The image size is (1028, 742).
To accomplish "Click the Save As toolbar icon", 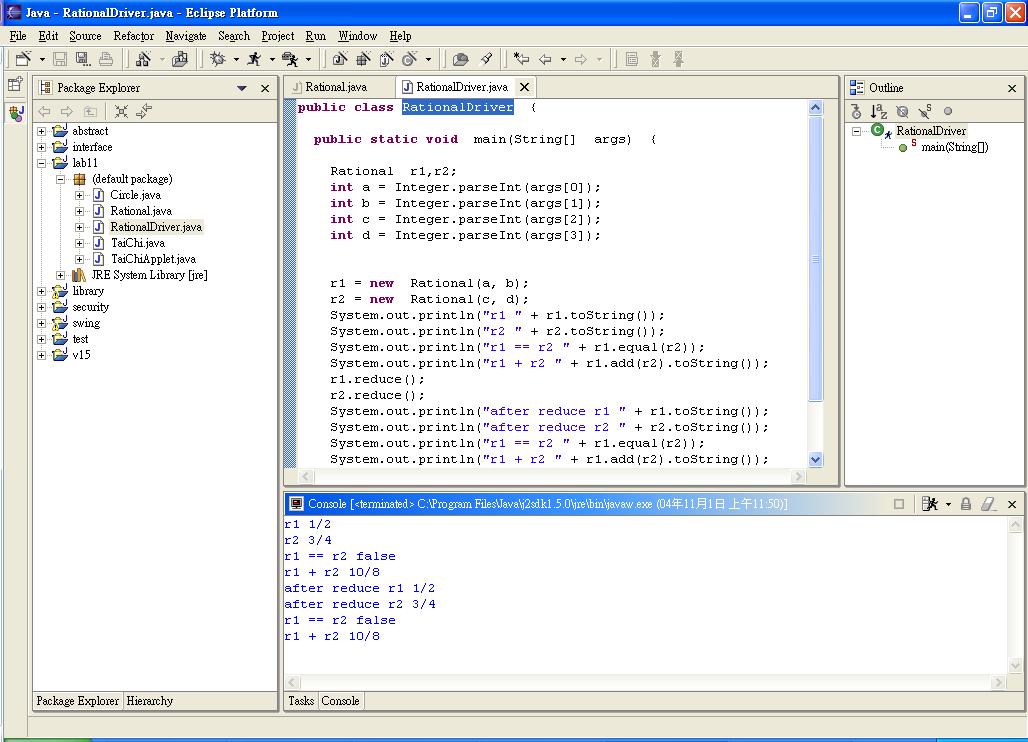I will [x=83, y=59].
